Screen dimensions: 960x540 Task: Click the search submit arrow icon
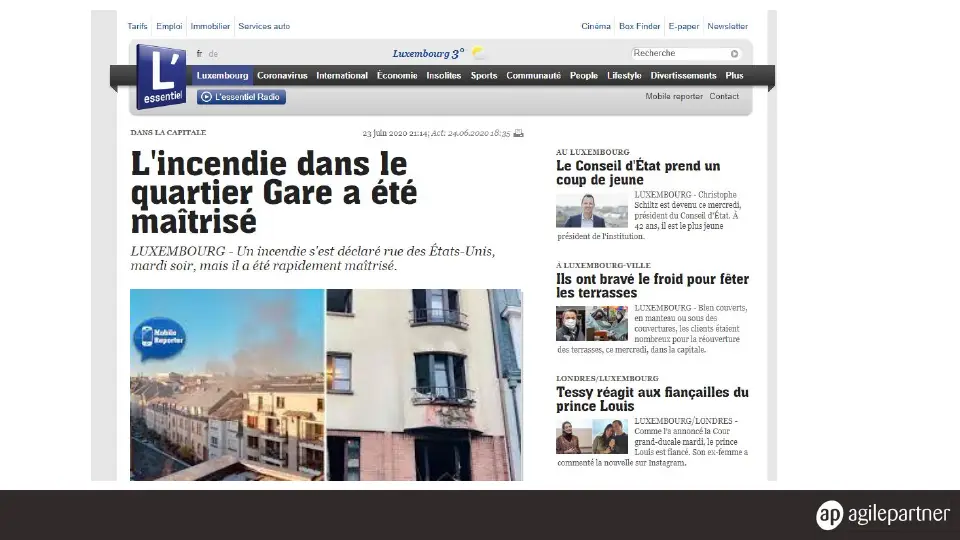point(734,54)
